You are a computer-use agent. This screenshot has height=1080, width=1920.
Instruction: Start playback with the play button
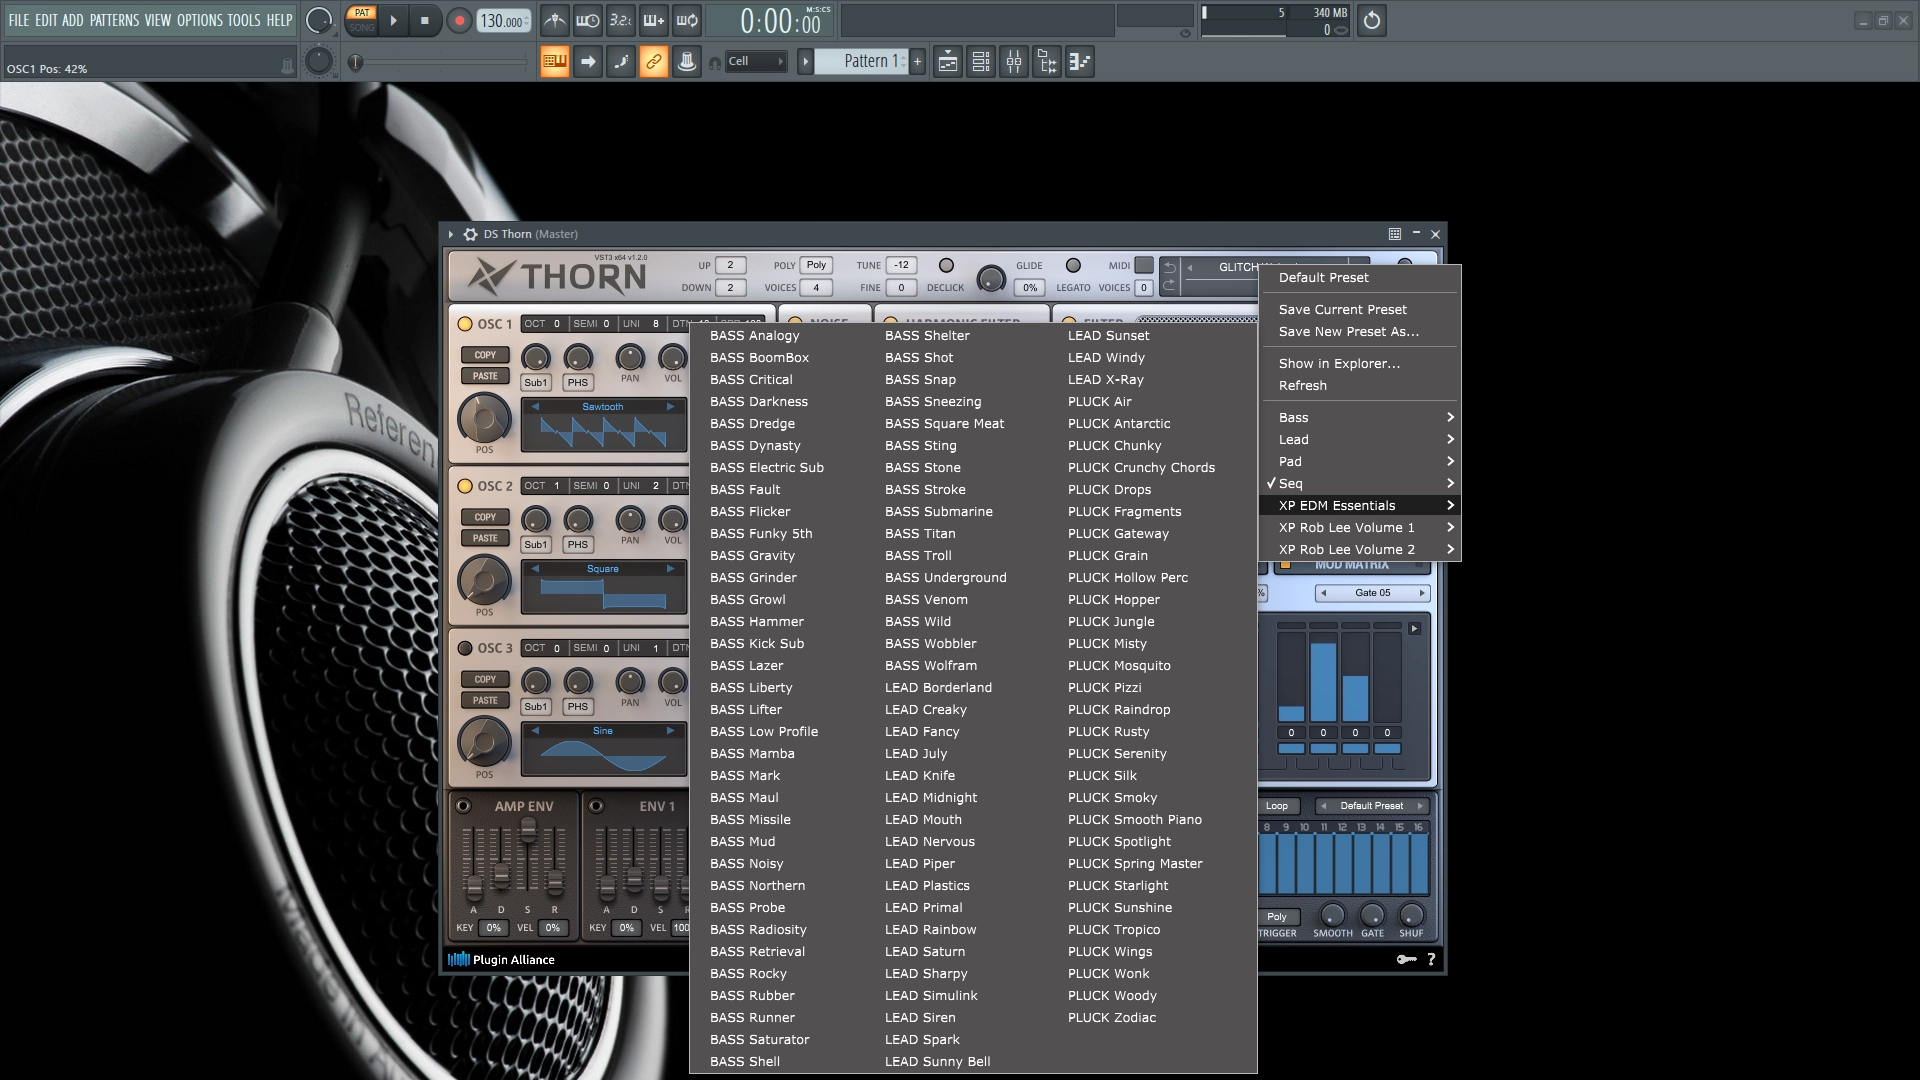pyautogui.click(x=393, y=20)
